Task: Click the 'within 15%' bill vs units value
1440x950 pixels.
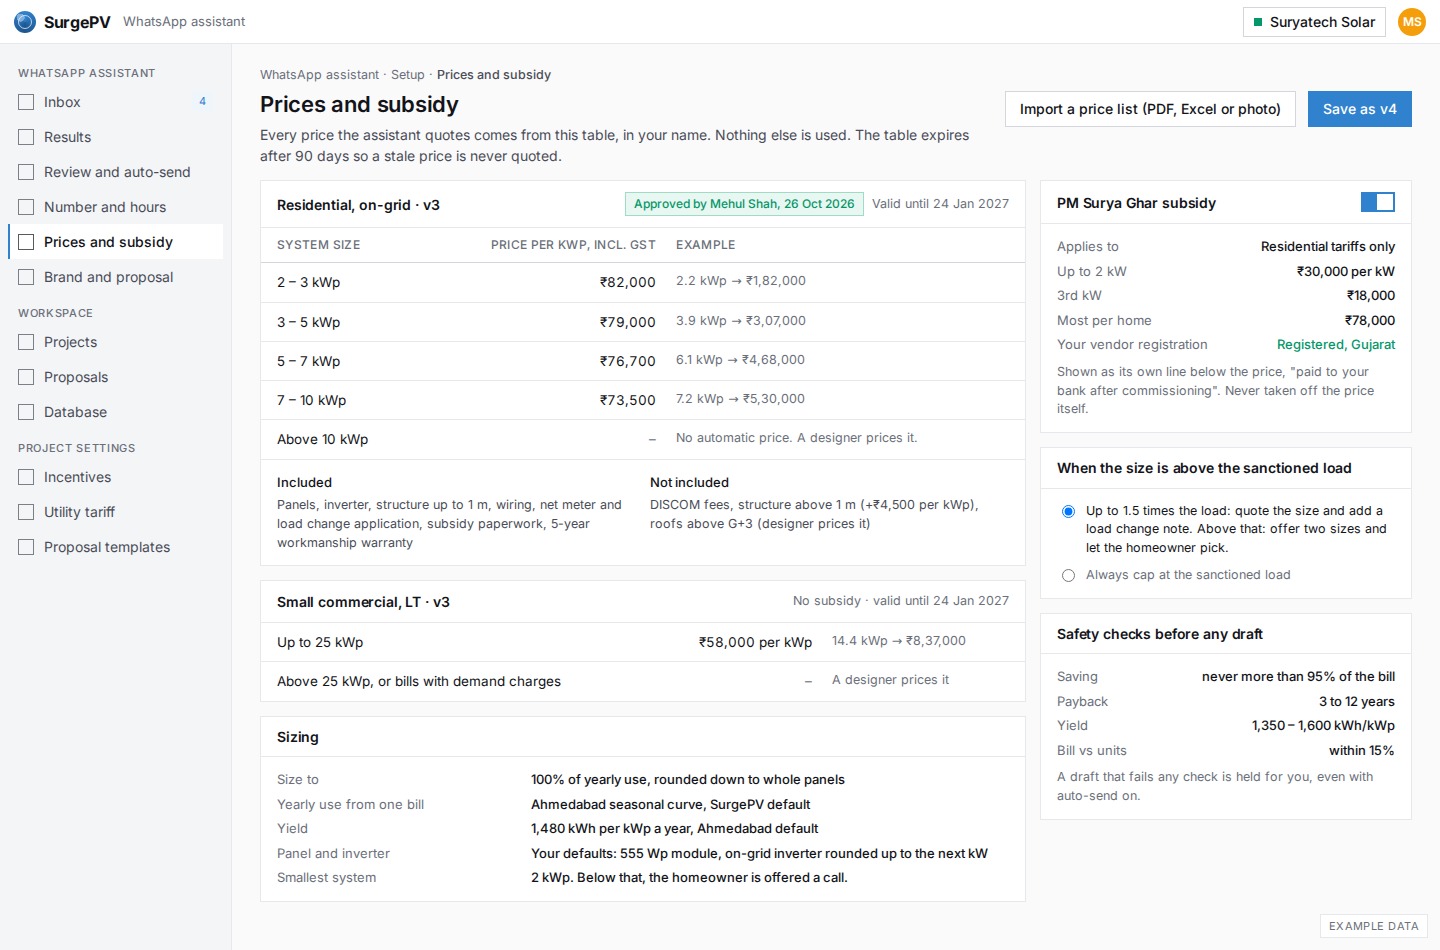Action: (x=1362, y=751)
